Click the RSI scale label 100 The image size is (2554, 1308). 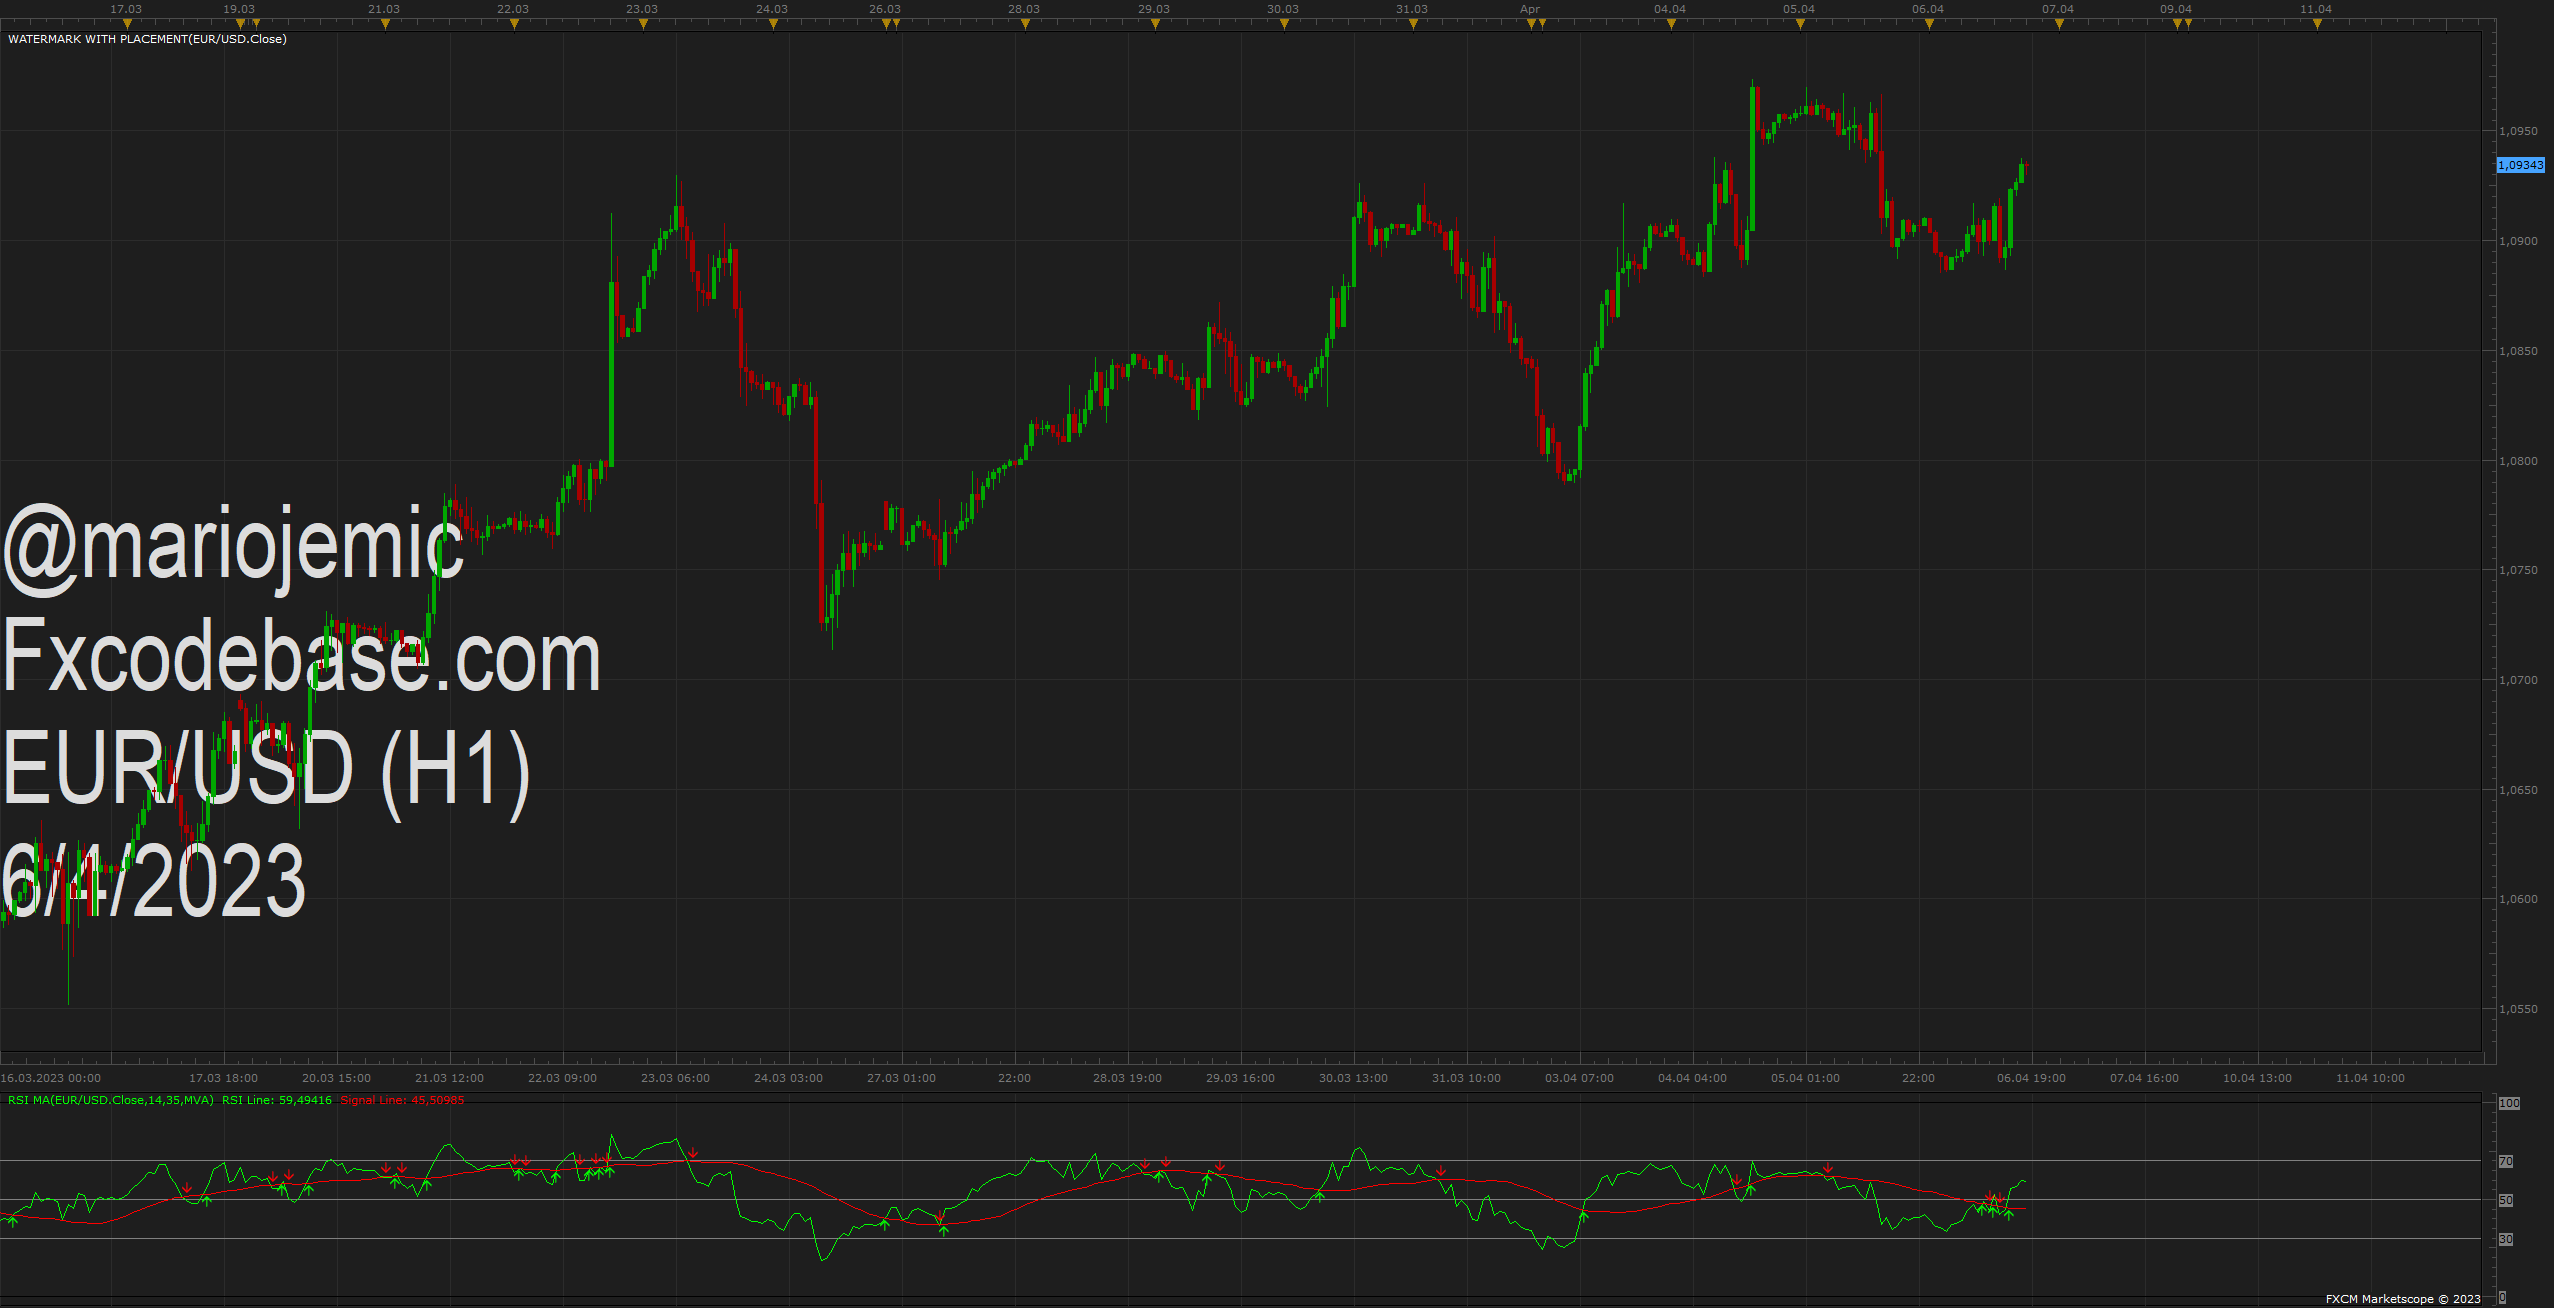click(x=2510, y=1103)
